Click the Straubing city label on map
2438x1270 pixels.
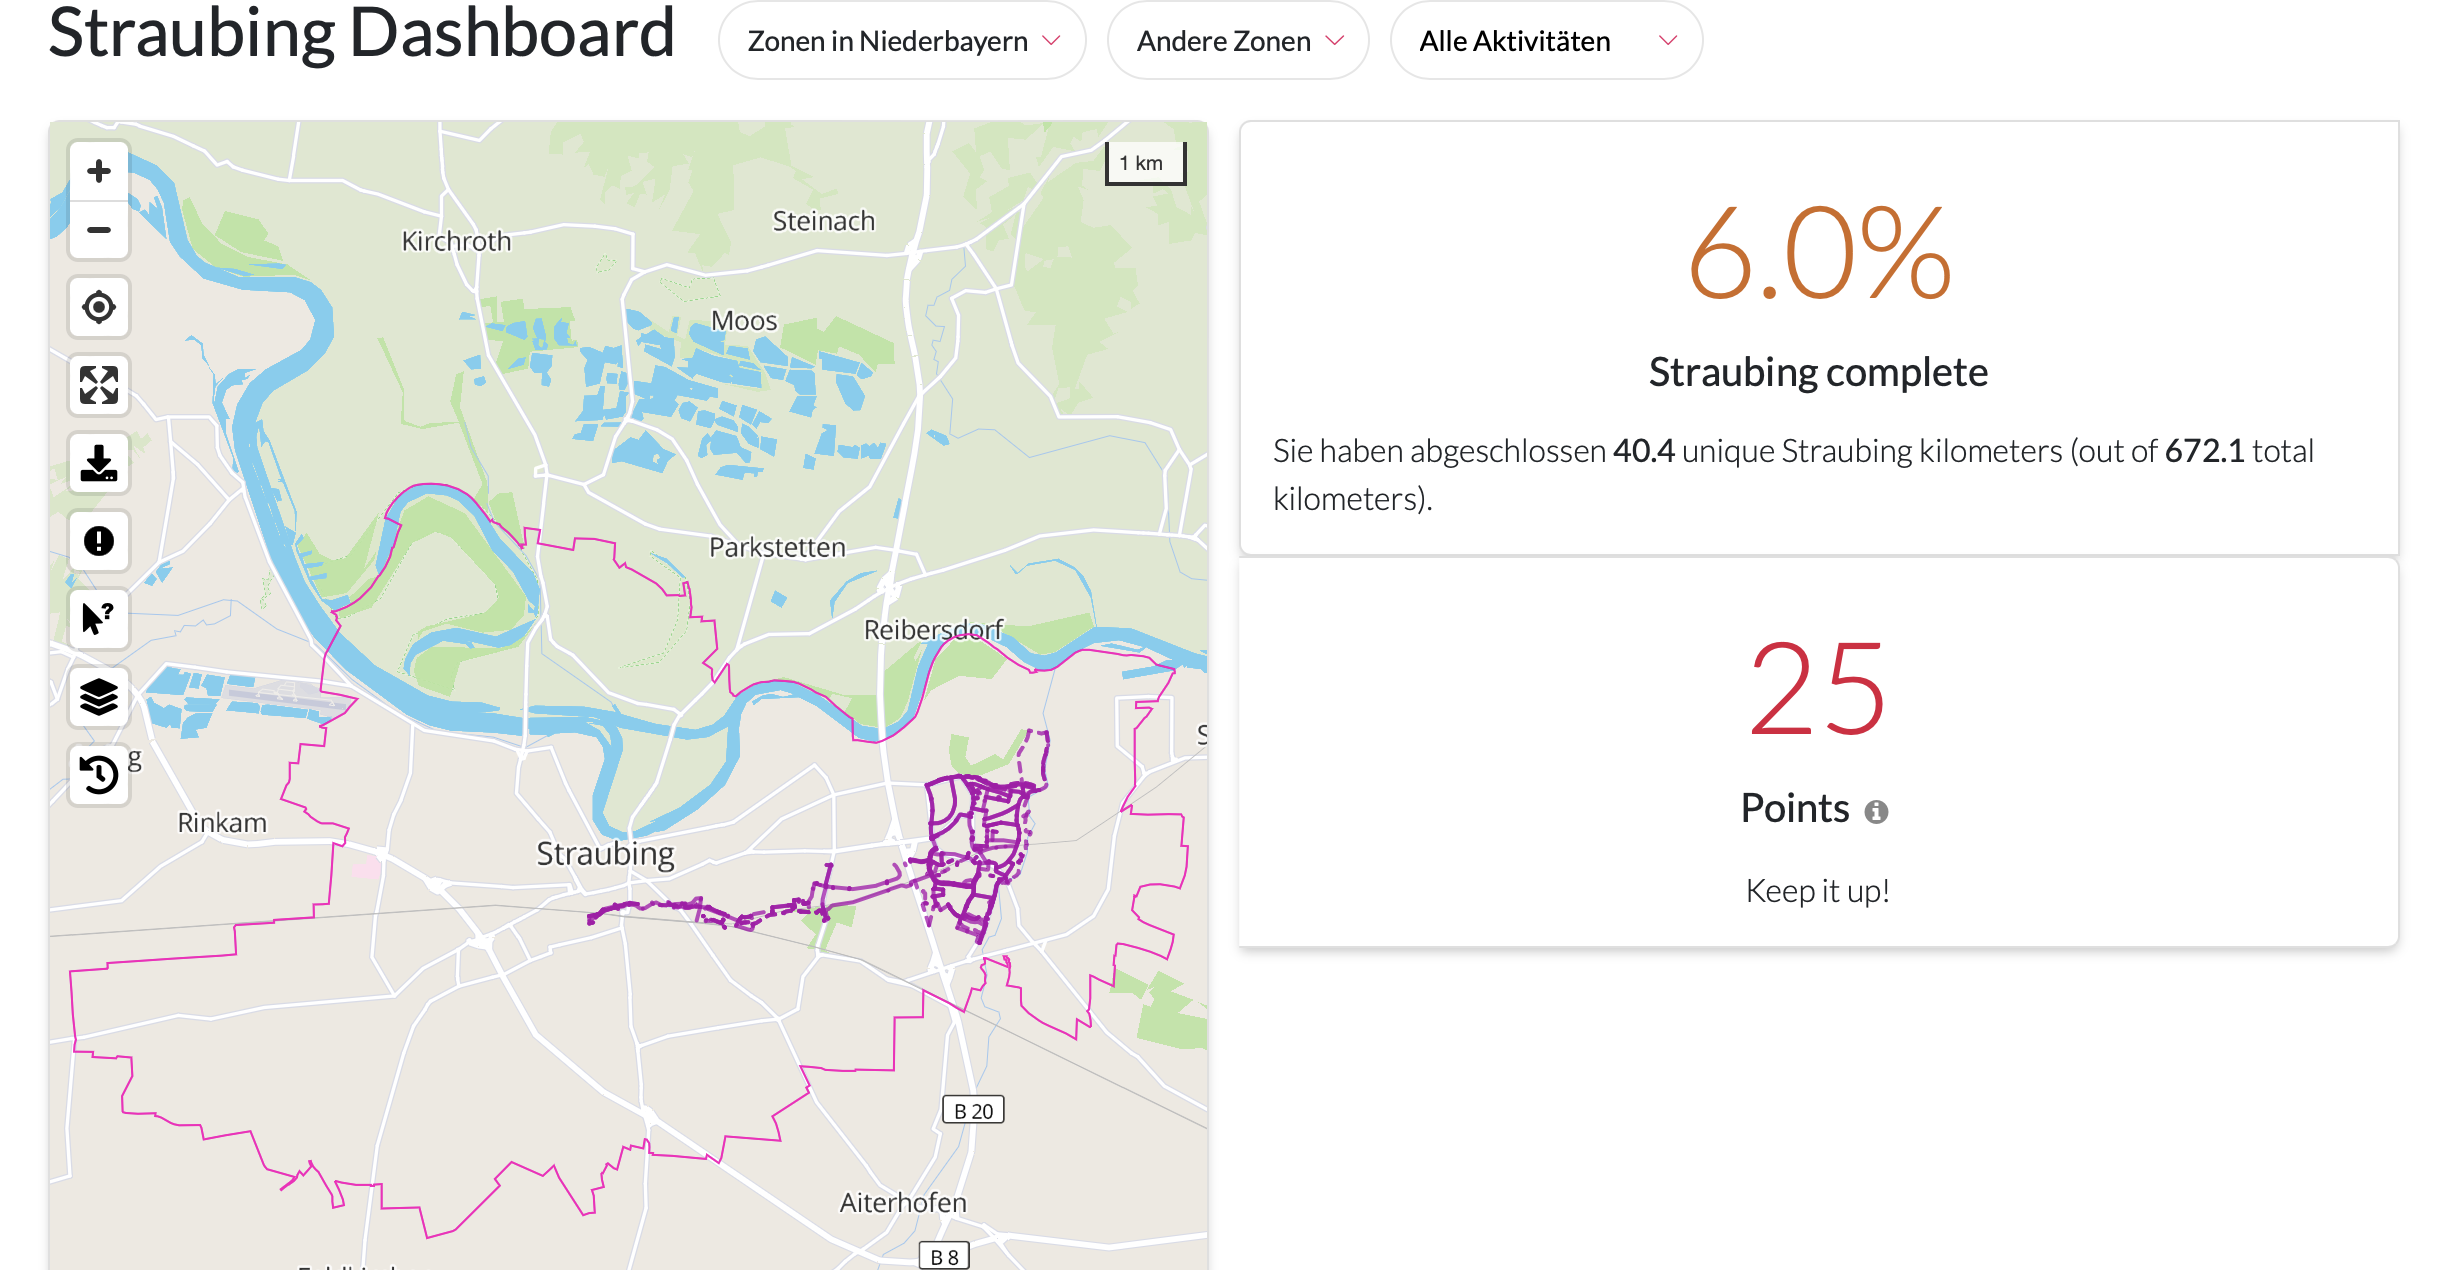(605, 853)
